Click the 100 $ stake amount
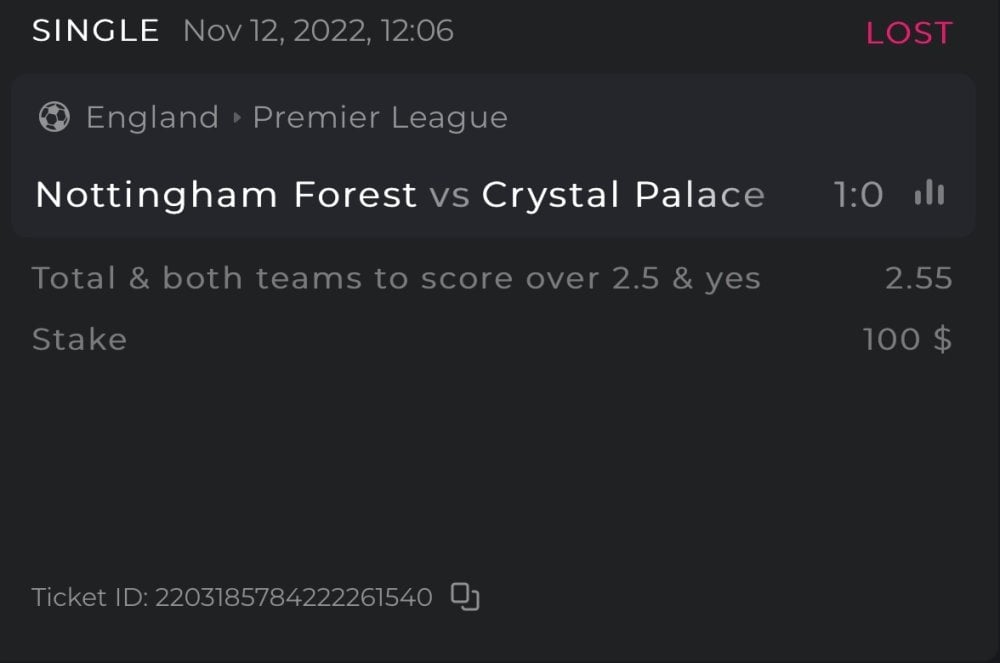1000x663 pixels. tap(907, 340)
